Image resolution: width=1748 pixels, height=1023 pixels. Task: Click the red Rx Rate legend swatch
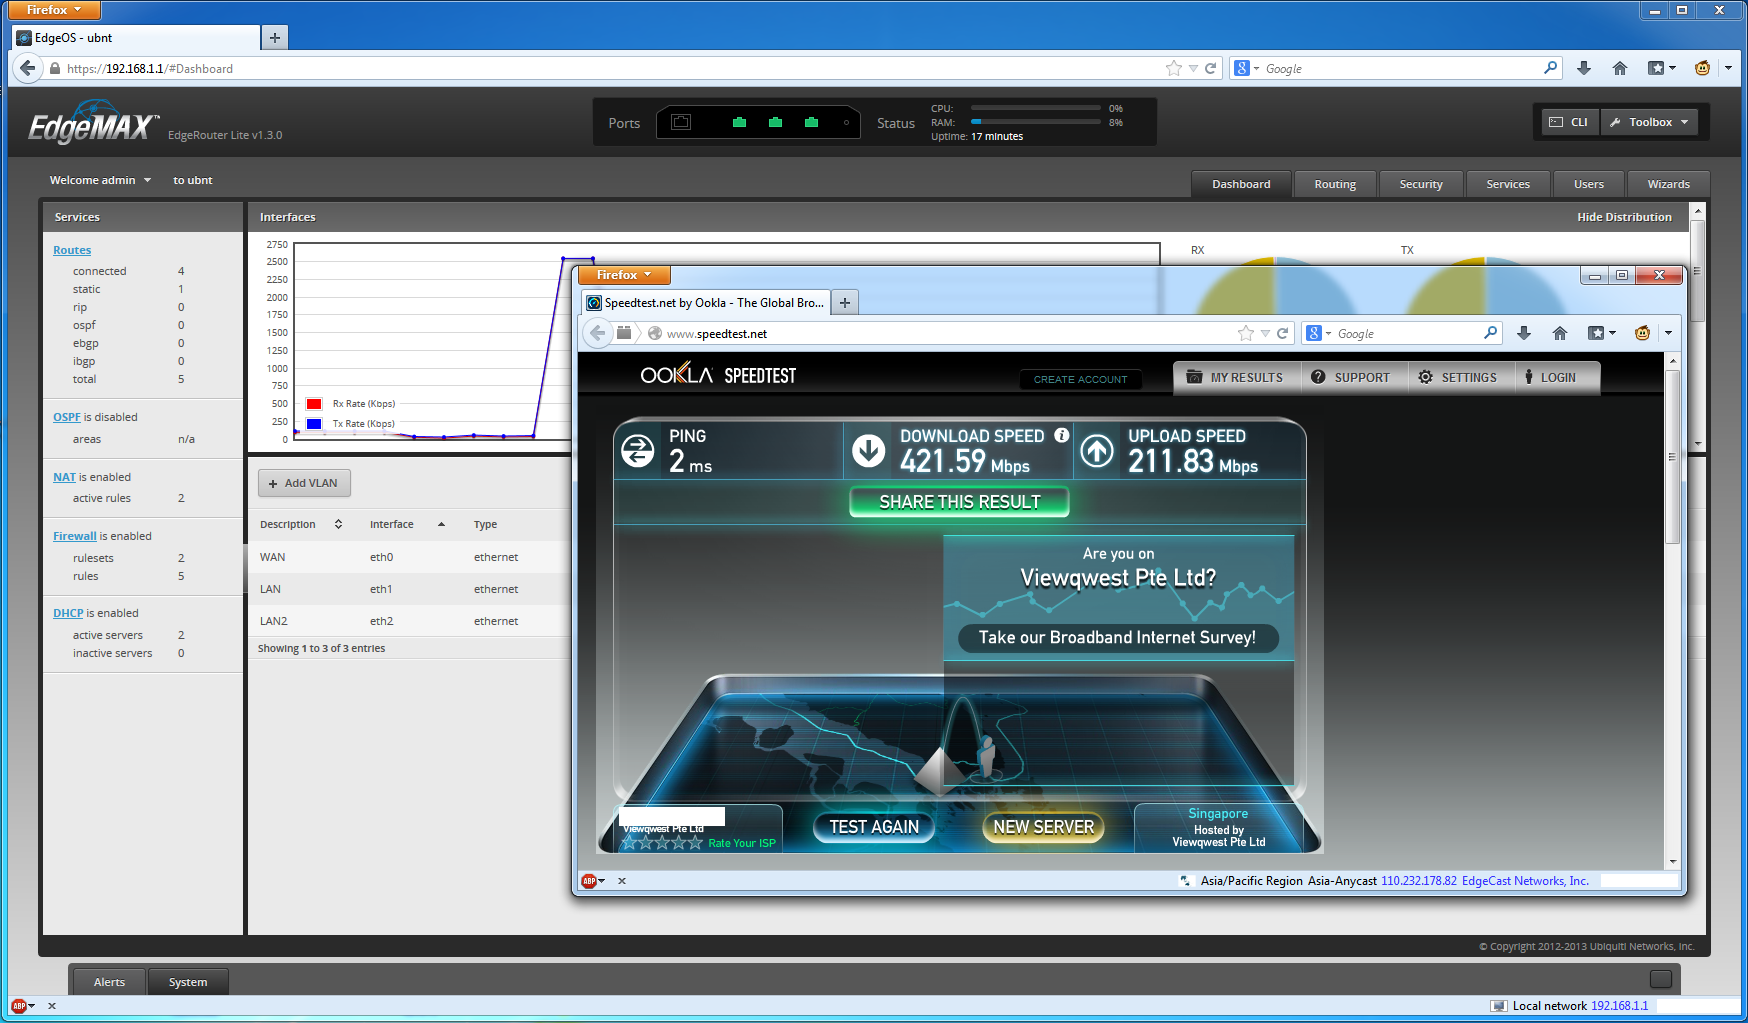[x=314, y=404]
